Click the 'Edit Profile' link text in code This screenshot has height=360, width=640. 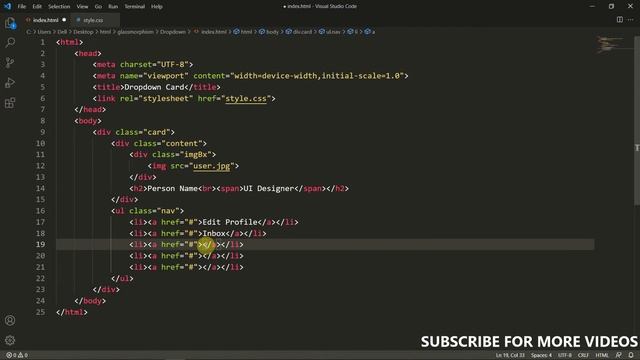[x=230, y=222]
